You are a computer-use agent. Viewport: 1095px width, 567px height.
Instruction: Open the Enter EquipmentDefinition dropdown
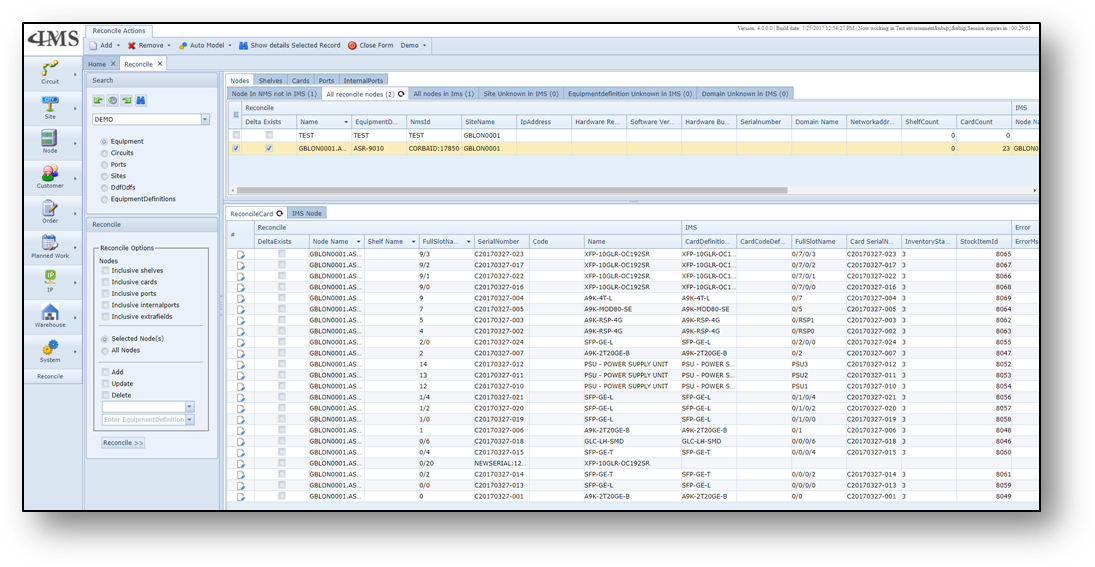coord(190,419)
